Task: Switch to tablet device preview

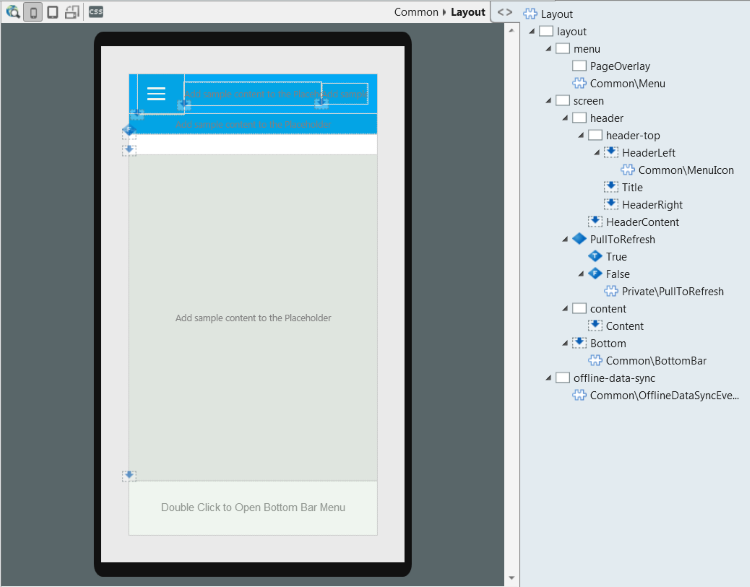Action: click(52, 12)
